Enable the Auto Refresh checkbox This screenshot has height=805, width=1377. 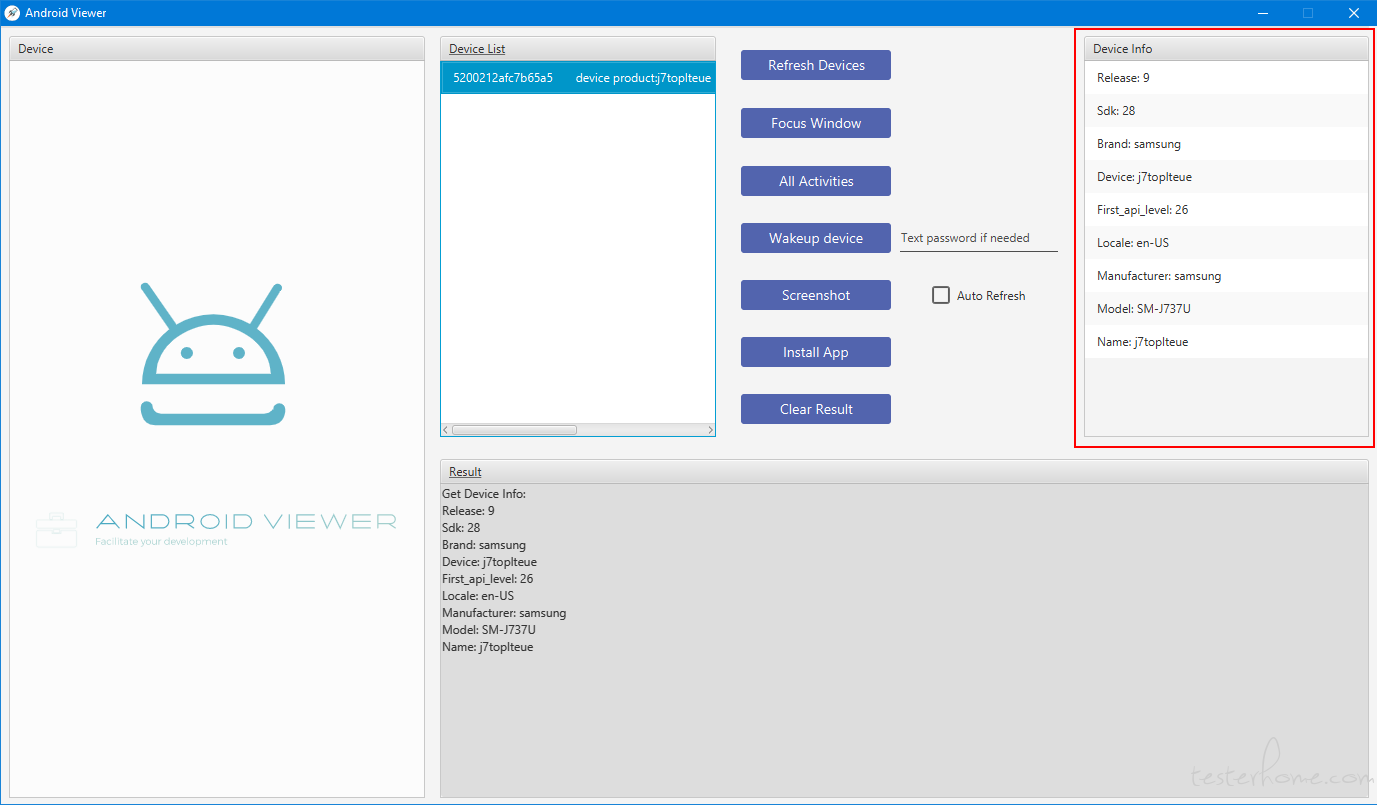click(x=941, y=295)
